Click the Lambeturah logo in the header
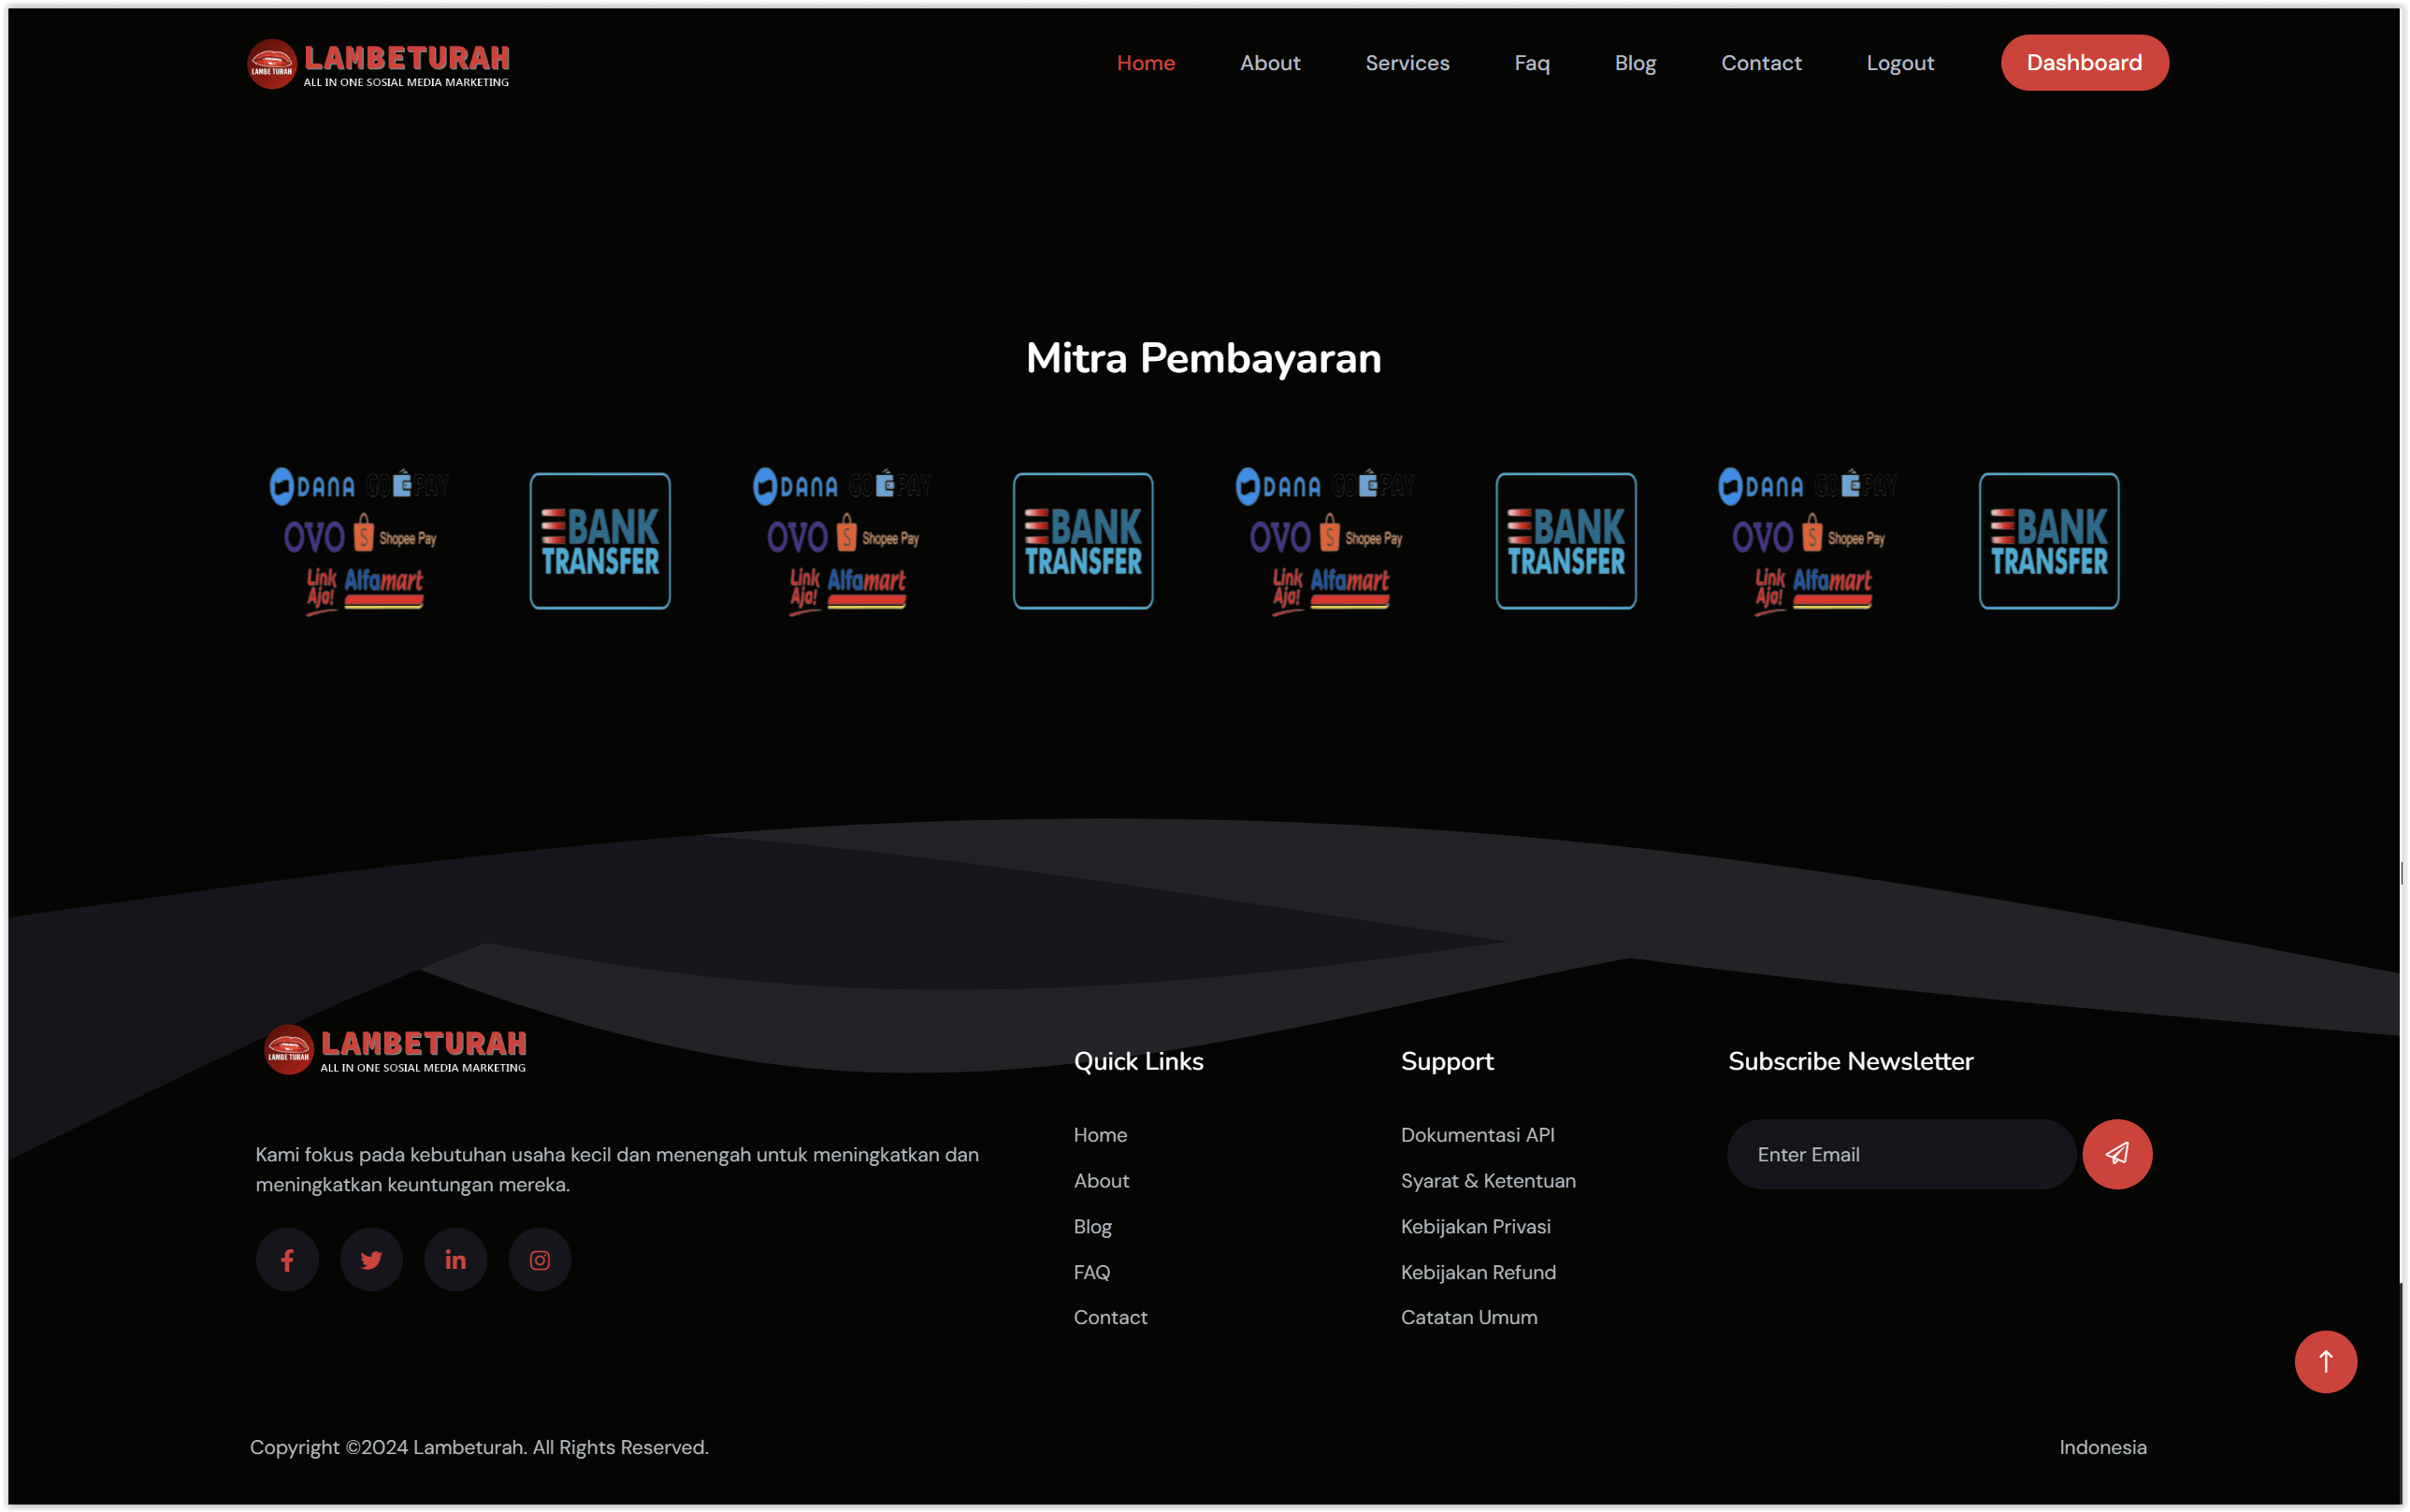Viewport: 2410px width, 1512px height. click(379, 62)
